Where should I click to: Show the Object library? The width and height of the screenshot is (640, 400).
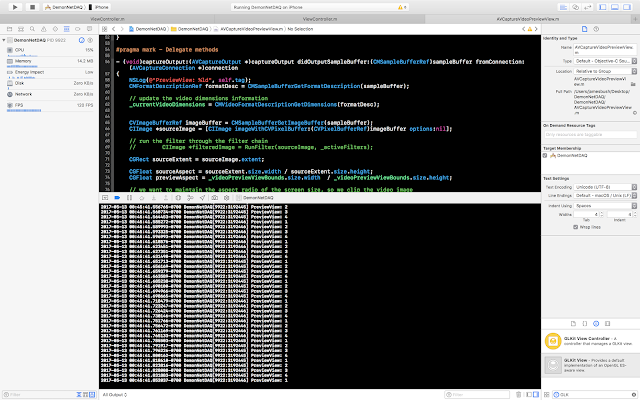point(596,324)
